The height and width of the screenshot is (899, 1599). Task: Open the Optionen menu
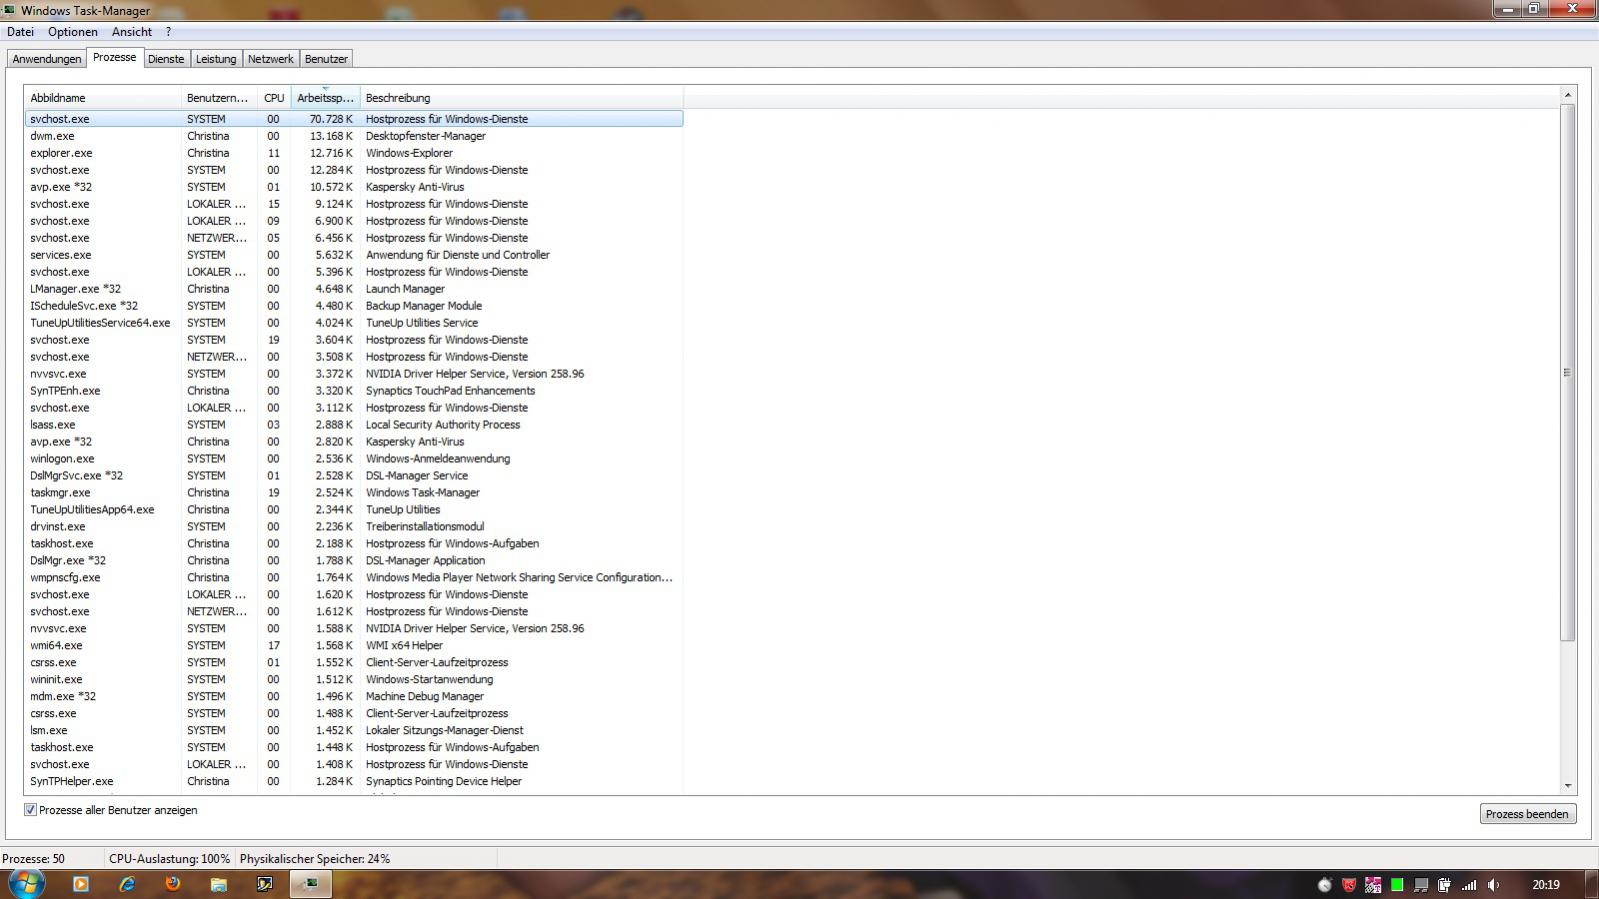pos(73,32)
